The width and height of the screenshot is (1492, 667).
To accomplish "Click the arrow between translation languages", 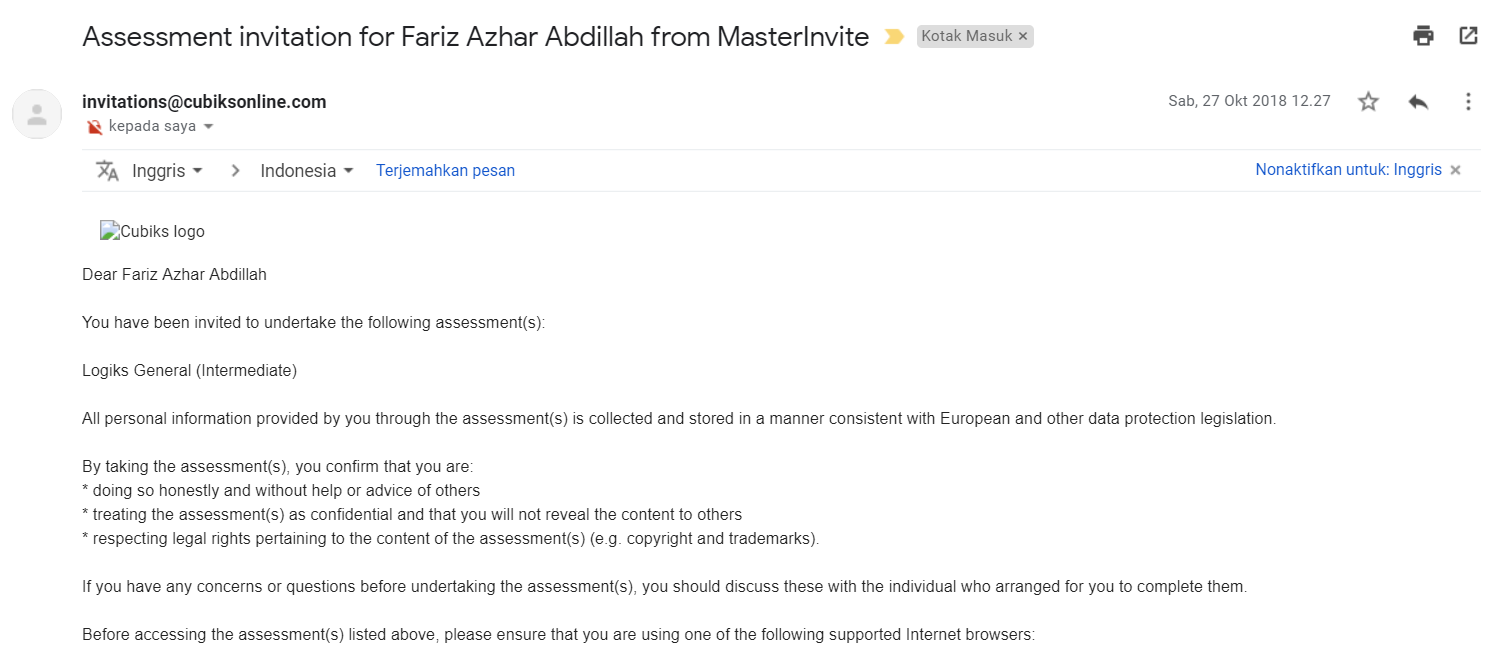I will pyautogui.click(x=236, y=171).
